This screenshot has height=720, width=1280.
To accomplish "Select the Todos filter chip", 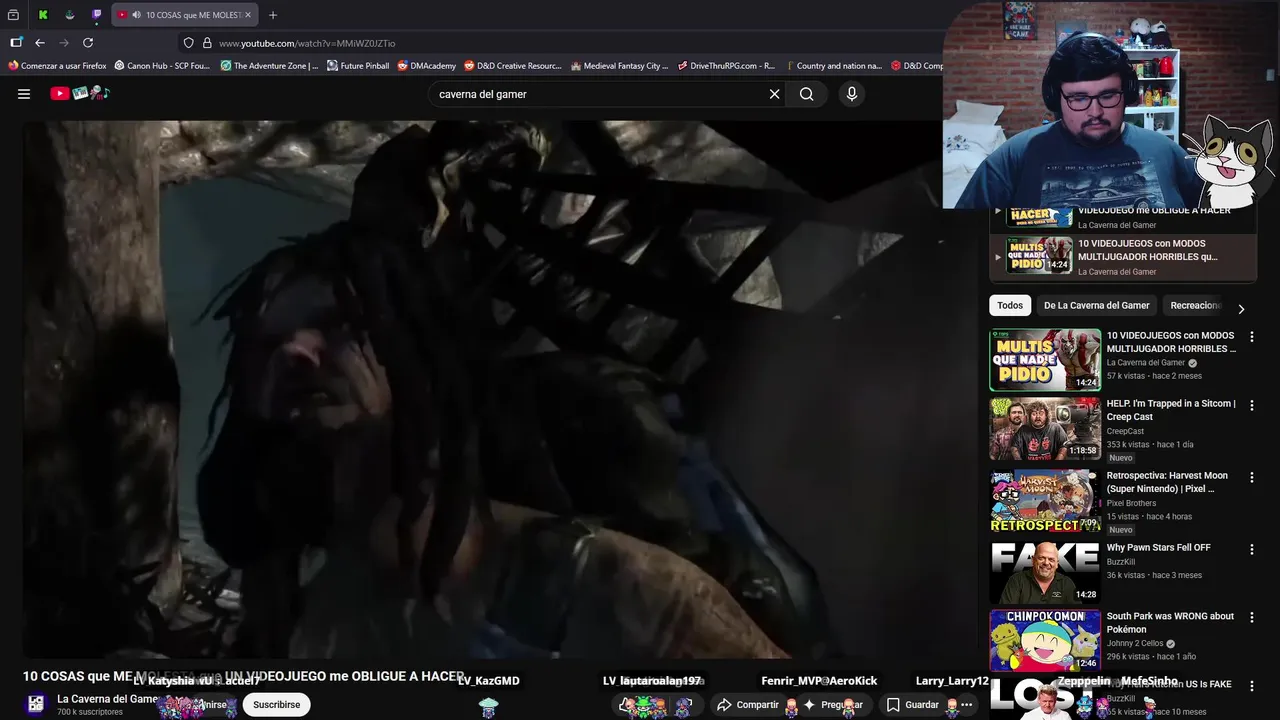I will (x=1010, y=305).
